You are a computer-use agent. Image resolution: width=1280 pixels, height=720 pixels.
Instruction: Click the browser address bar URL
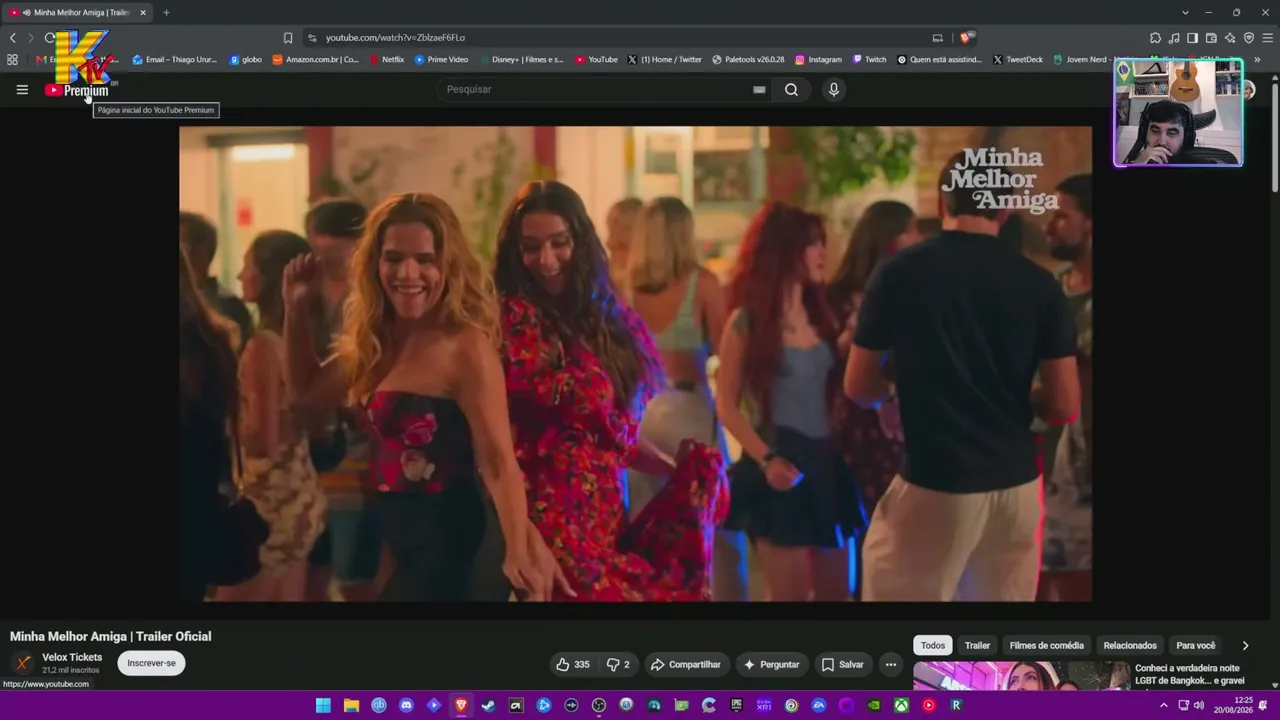pyautogui.click(x=395, y=38)
